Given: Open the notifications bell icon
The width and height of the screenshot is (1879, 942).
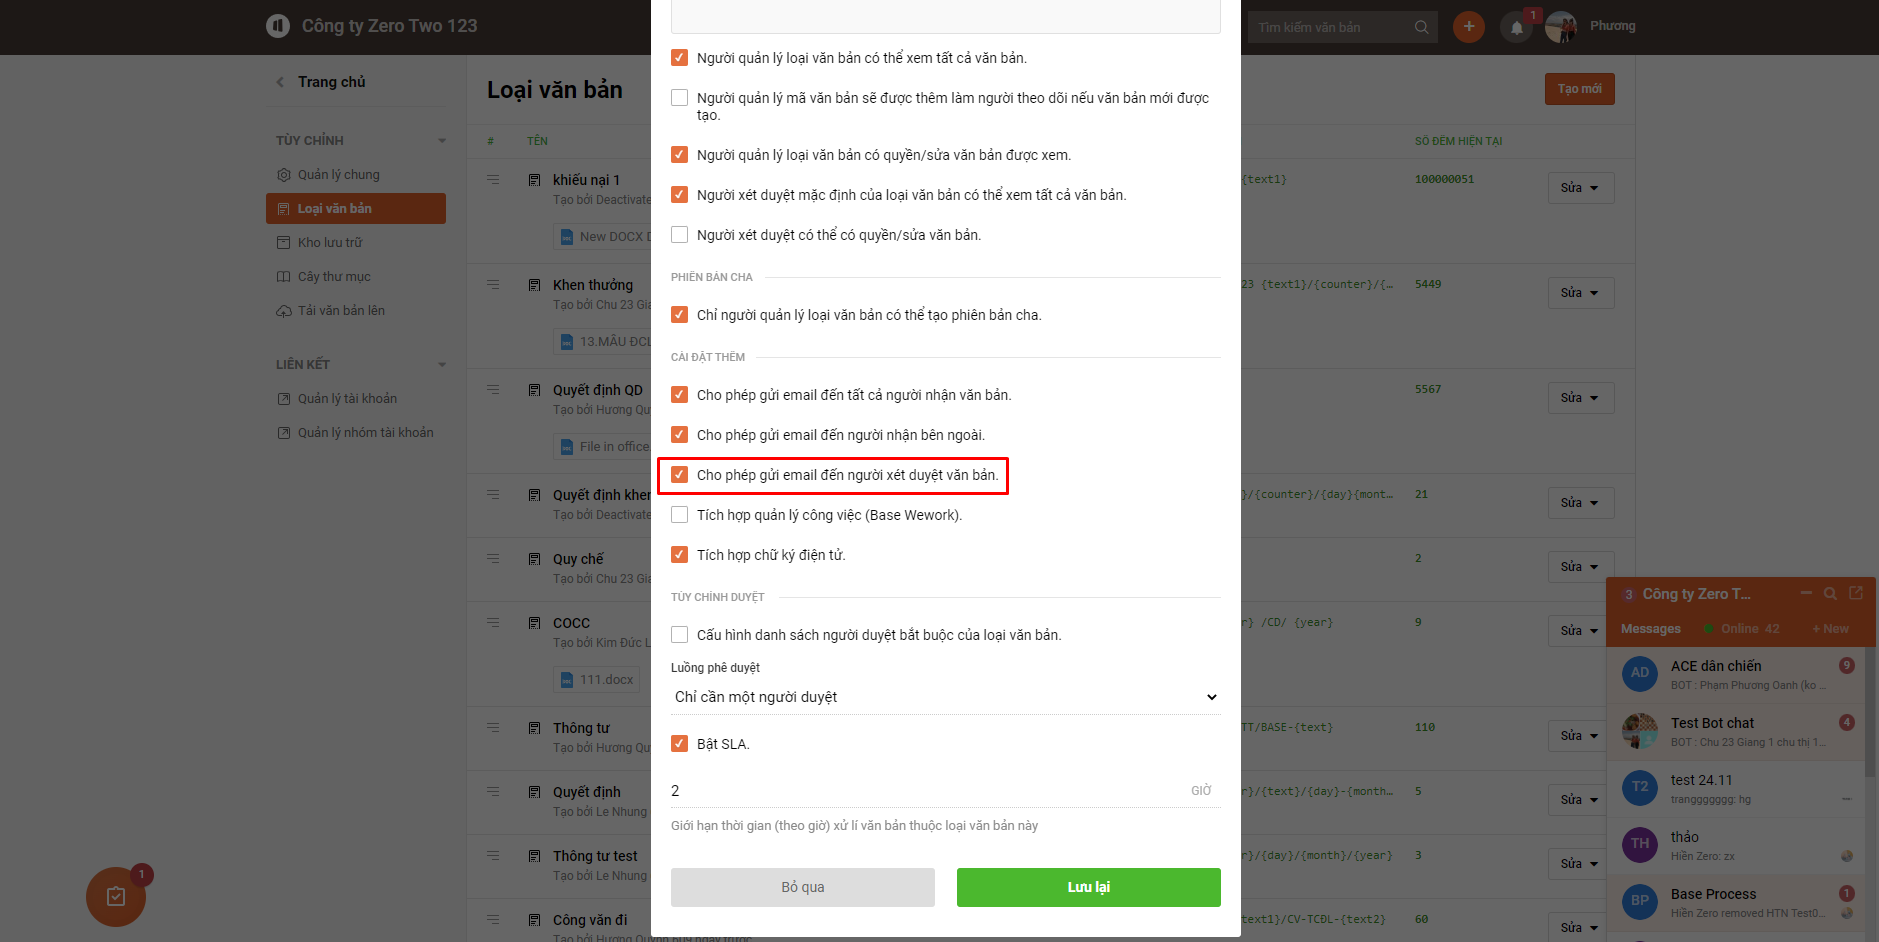Looking at the screenshot, I should click(1517, 27).
